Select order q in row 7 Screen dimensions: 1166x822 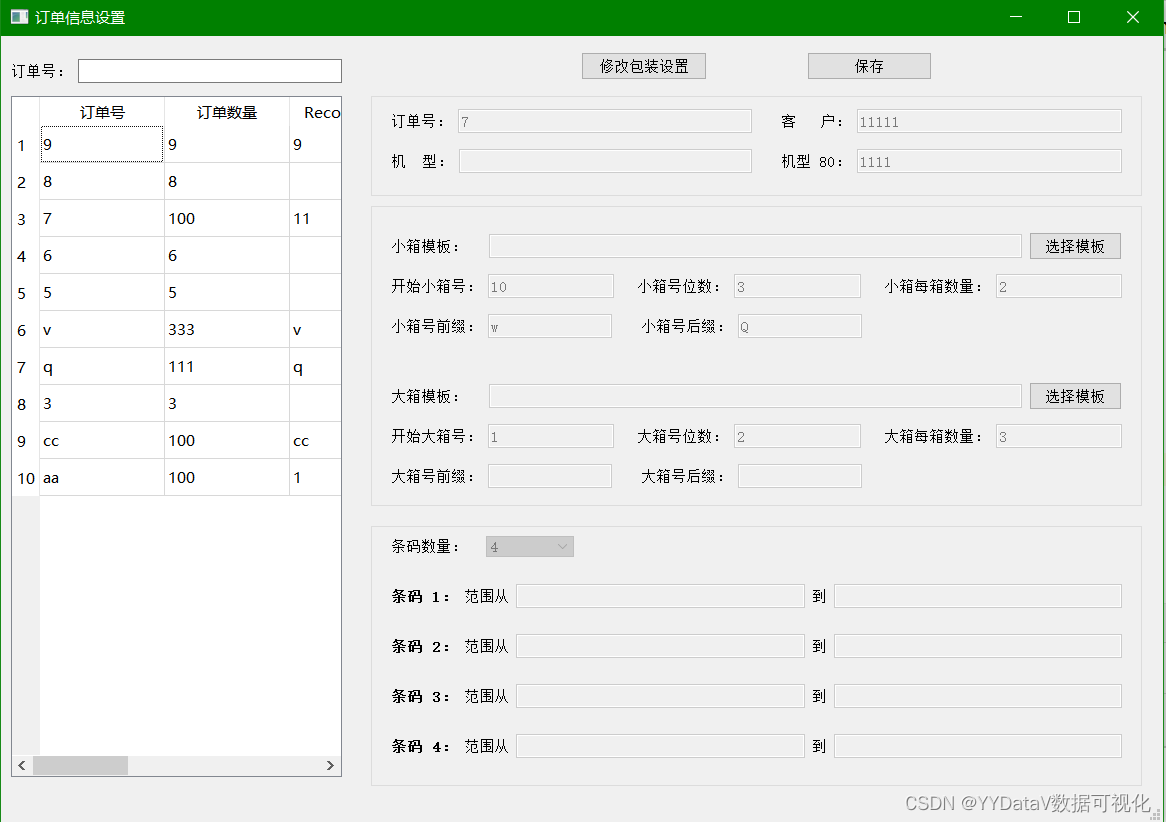102,367
